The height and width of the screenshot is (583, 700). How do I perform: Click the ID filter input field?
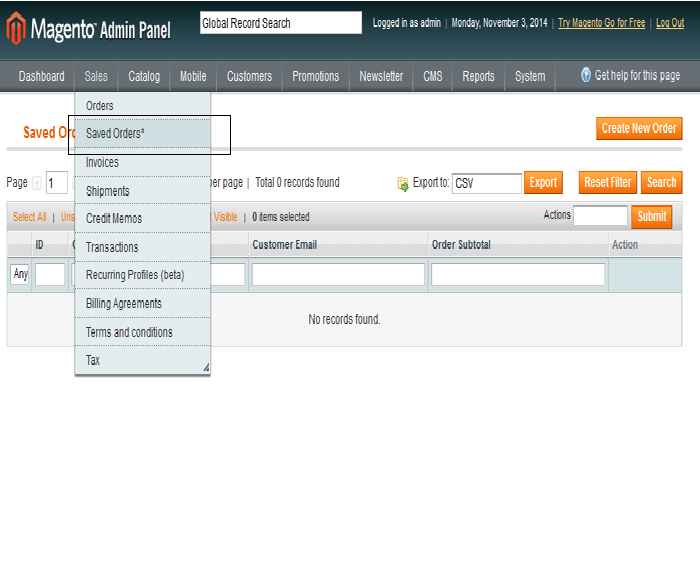point(50,274)
